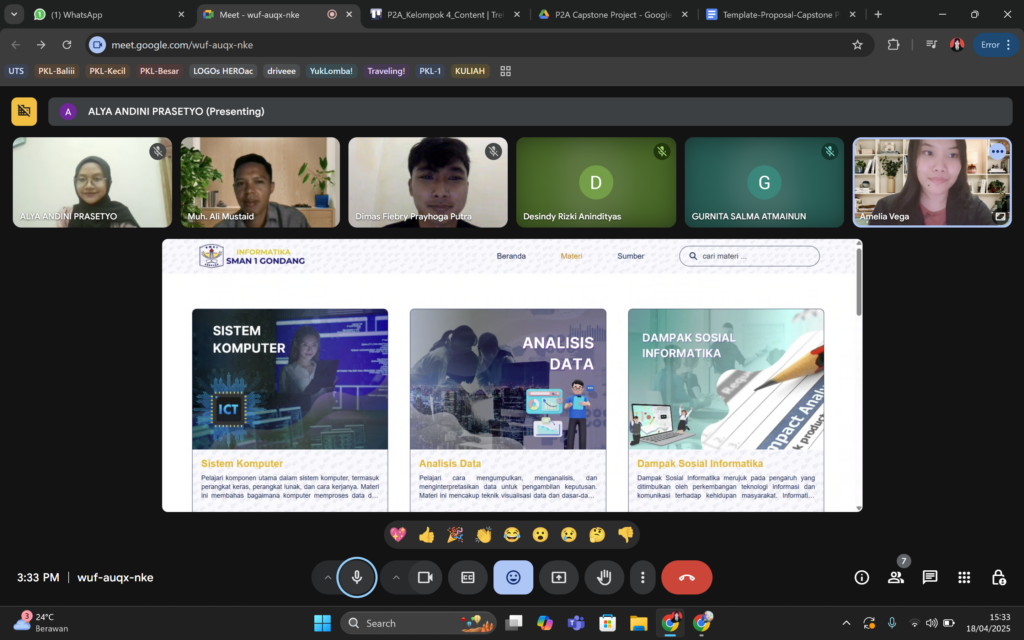Hide the emoji reactions bar
Viewport: 1024px width, 640px height.
point(513,577)
